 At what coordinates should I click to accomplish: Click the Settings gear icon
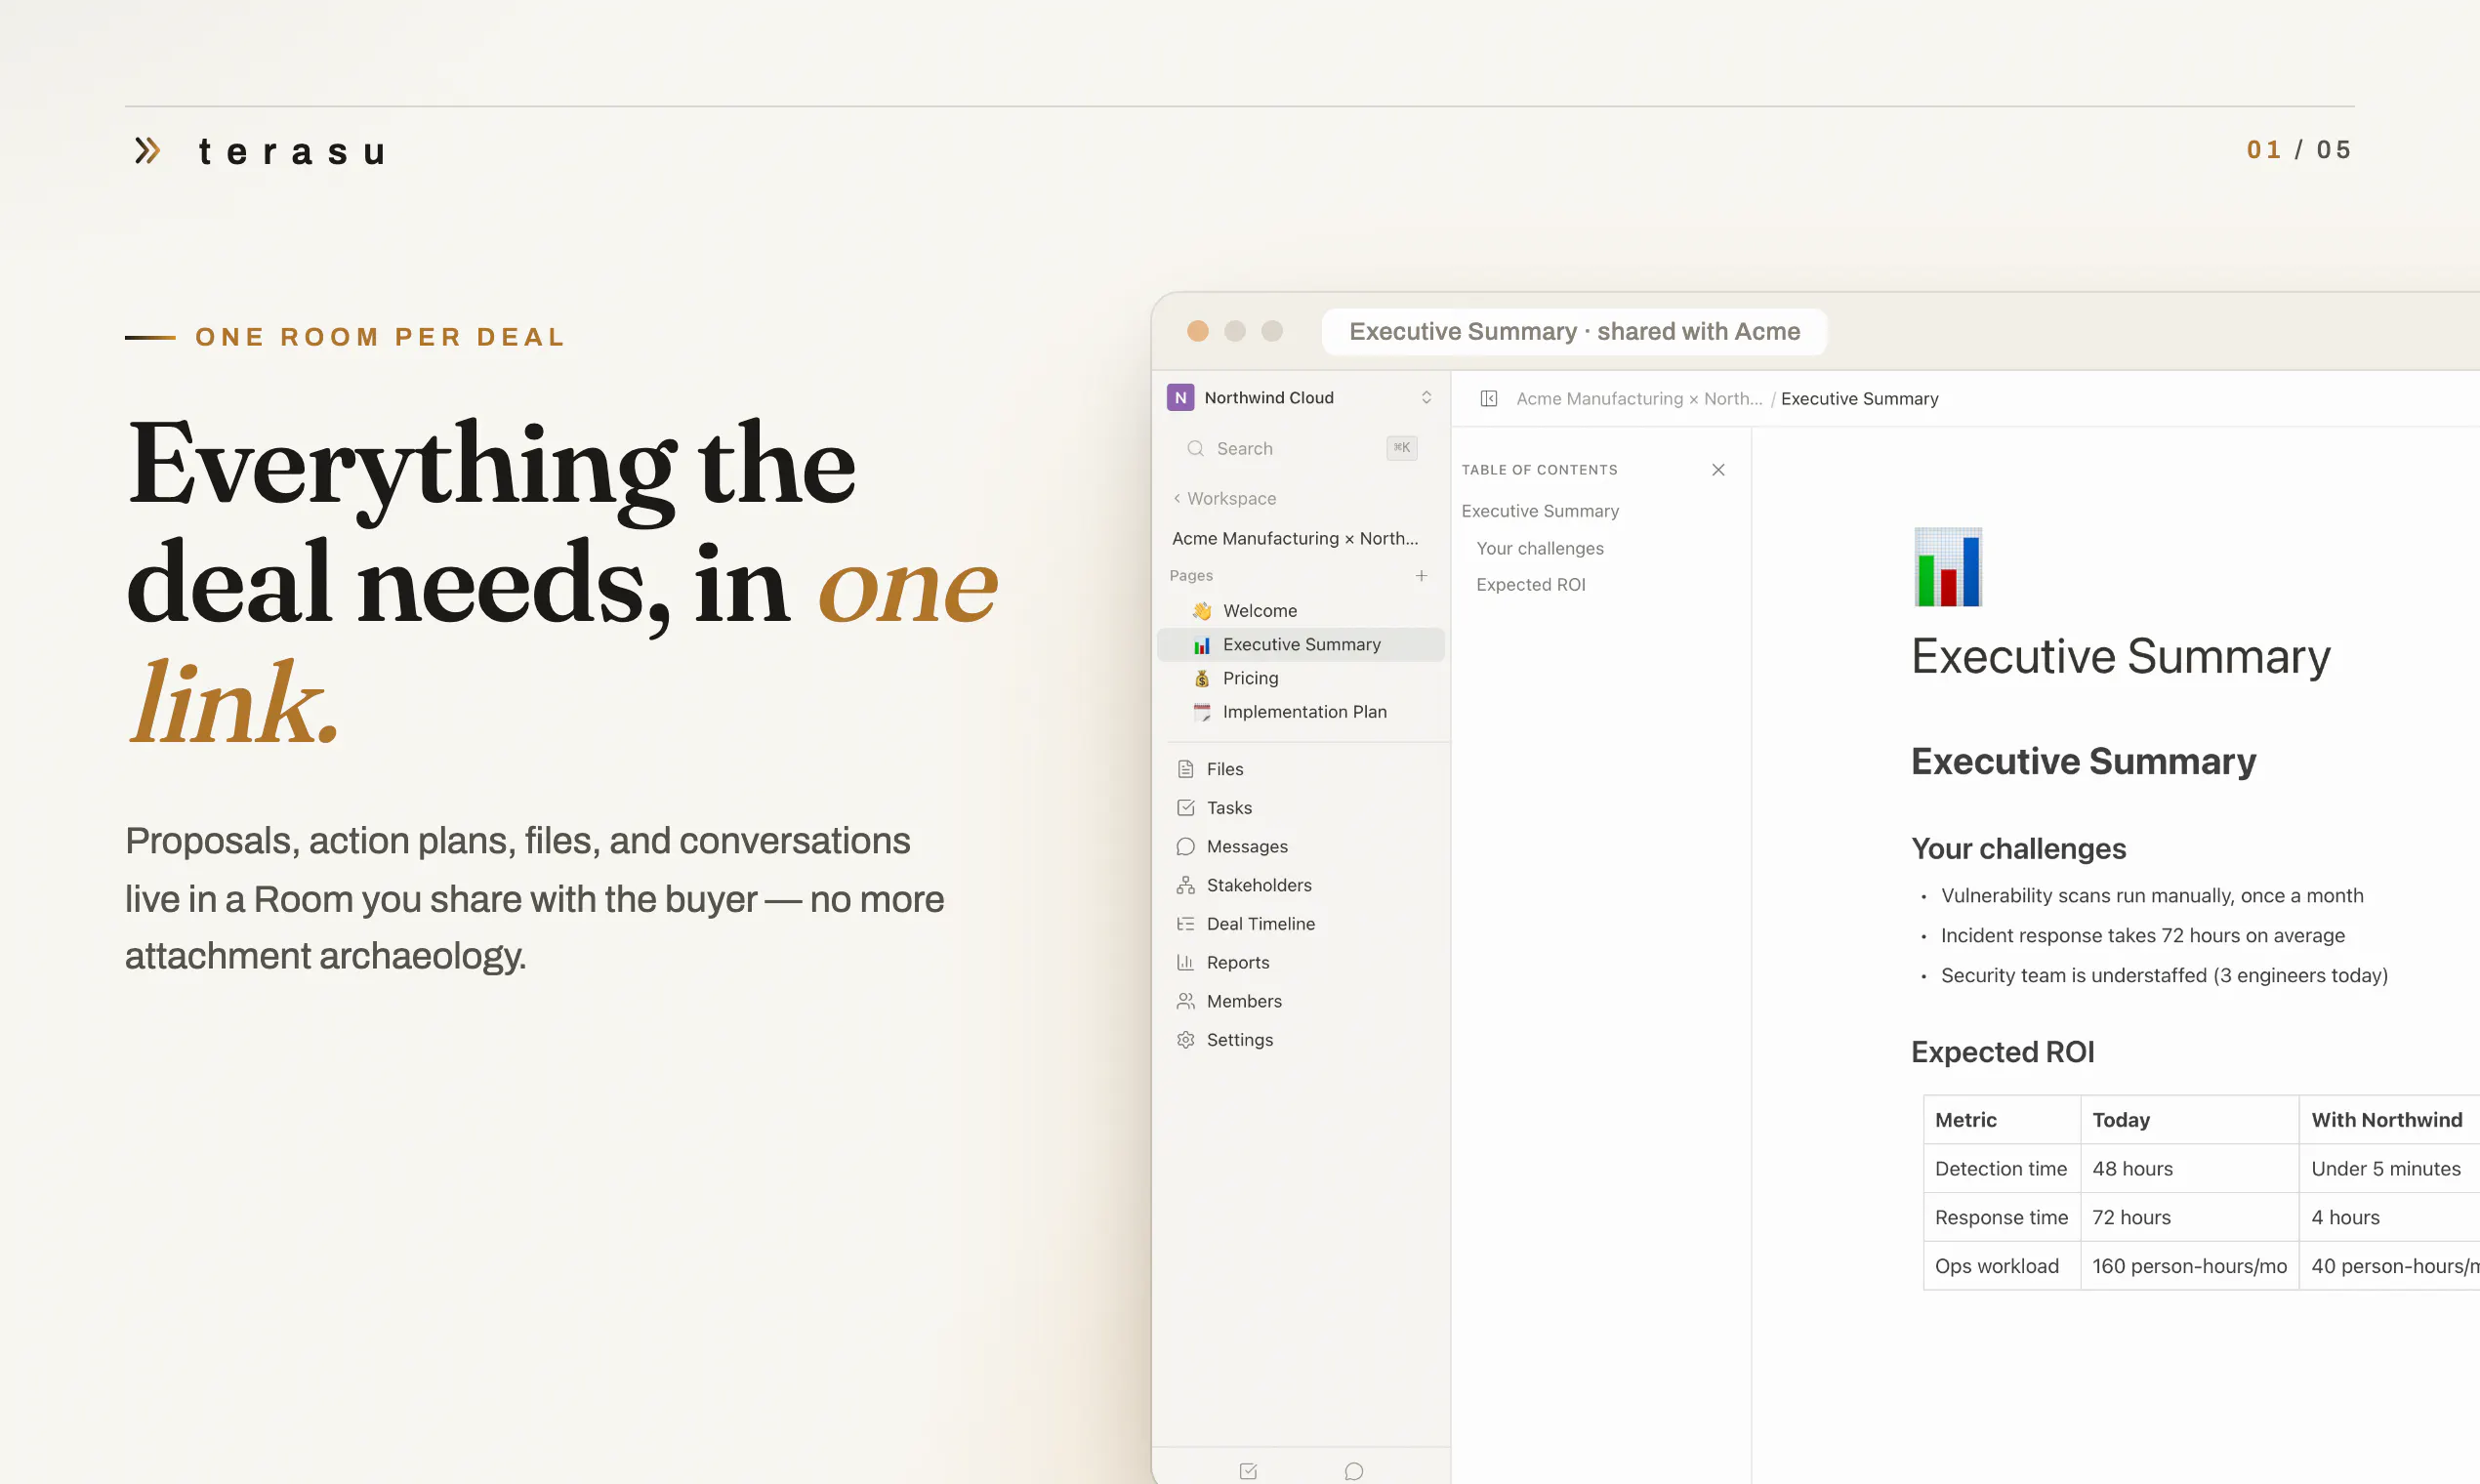[x=1186, y=1040]
